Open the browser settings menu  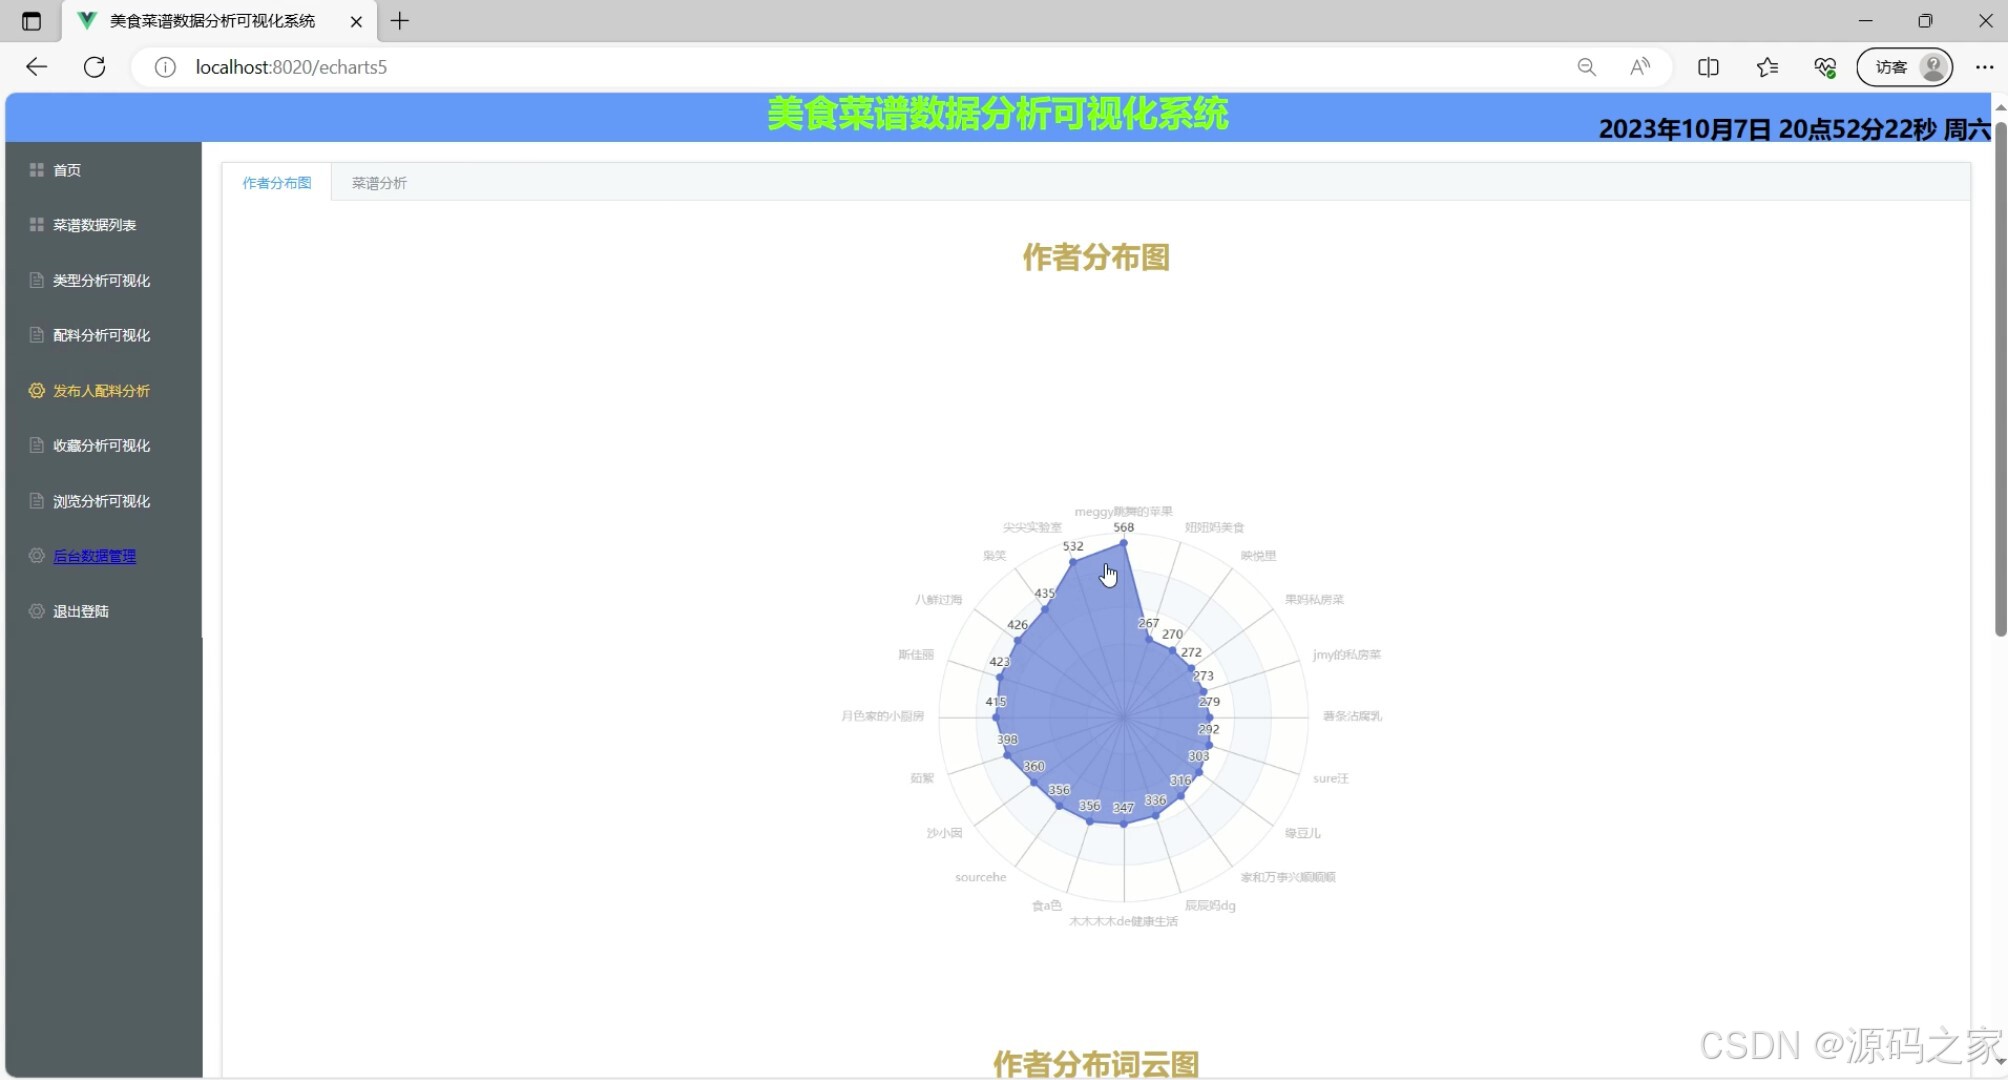tap(1986, 67)
